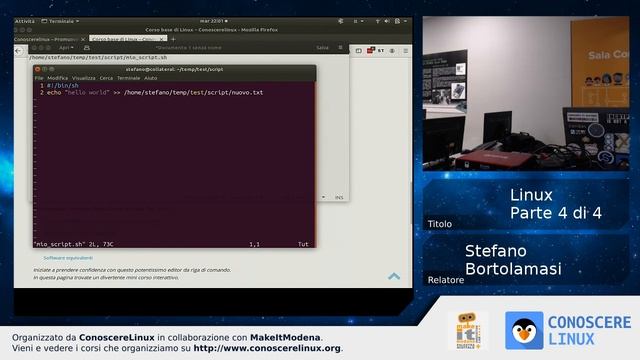
Task: Click the 1,1 cursor position in vim
Action: coord(254,244)
